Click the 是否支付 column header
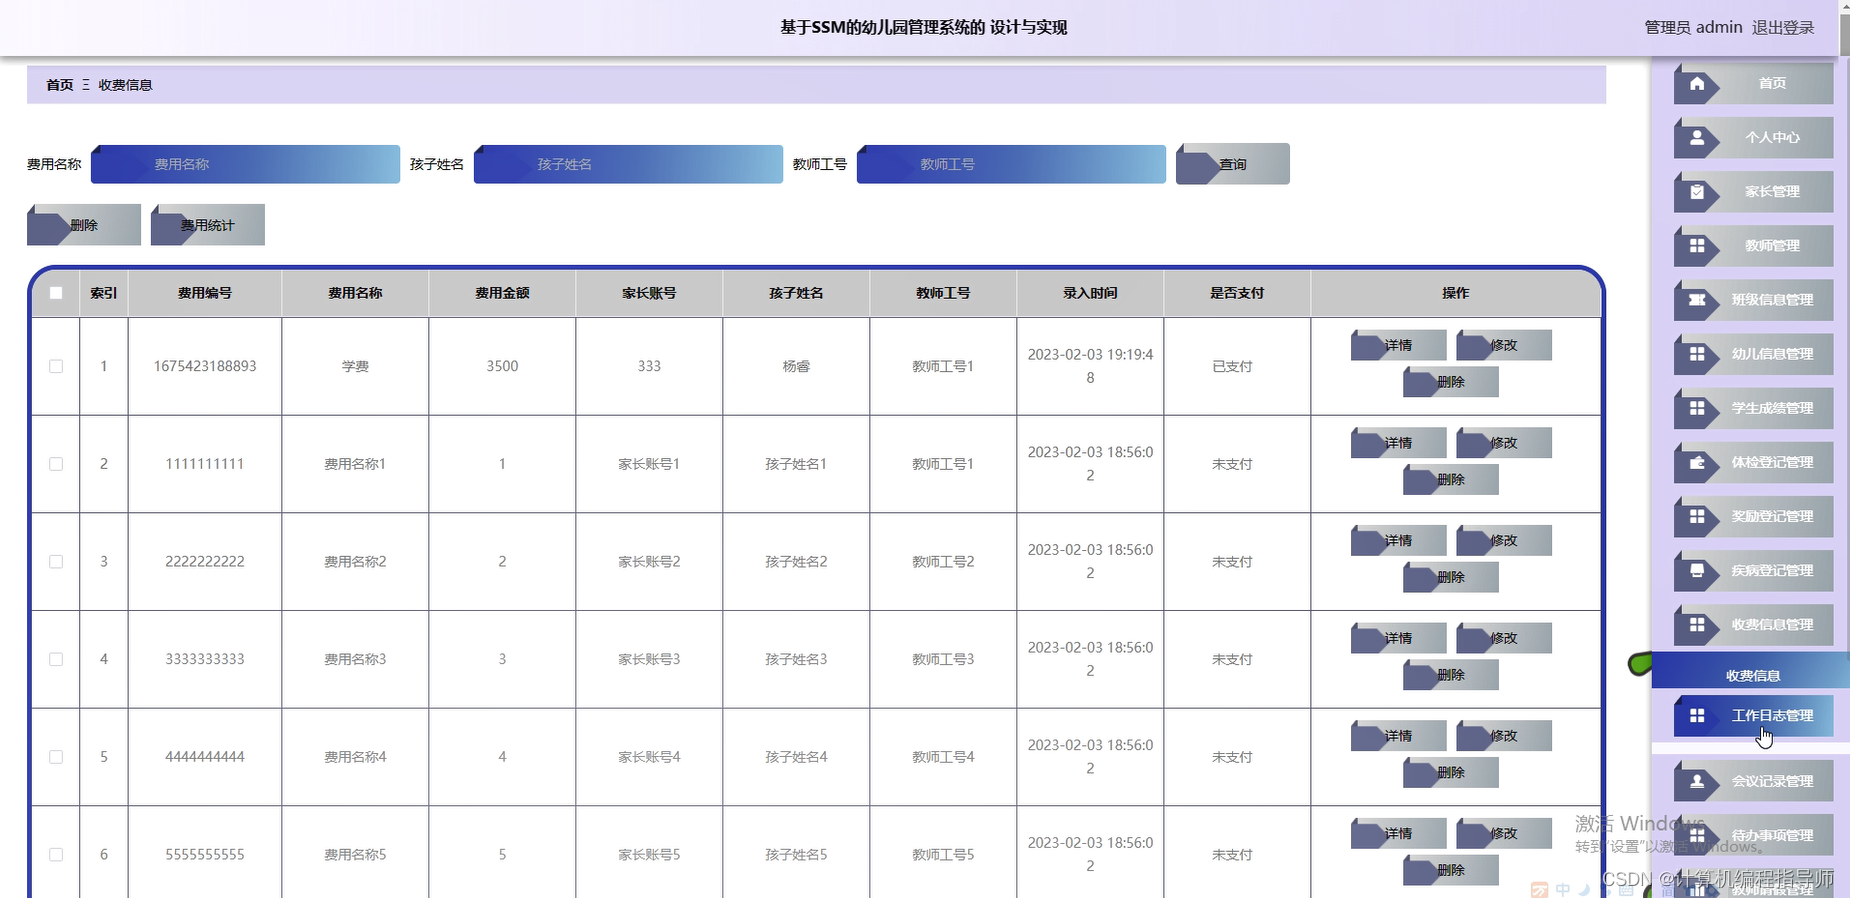This screenshot has height=898, width=1850. 1237,293
